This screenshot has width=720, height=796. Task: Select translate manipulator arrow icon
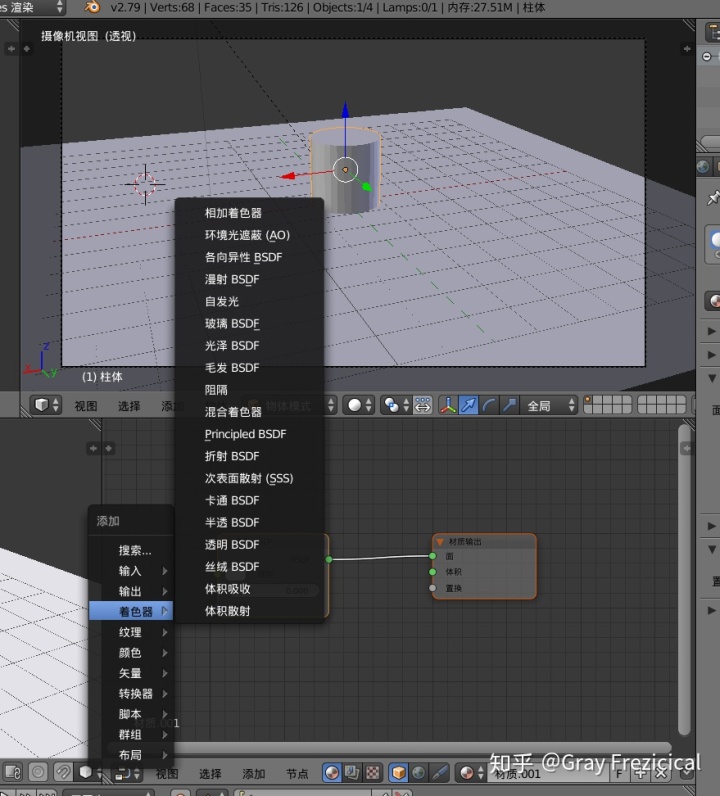pyautogui.click(x=468, y=405)
